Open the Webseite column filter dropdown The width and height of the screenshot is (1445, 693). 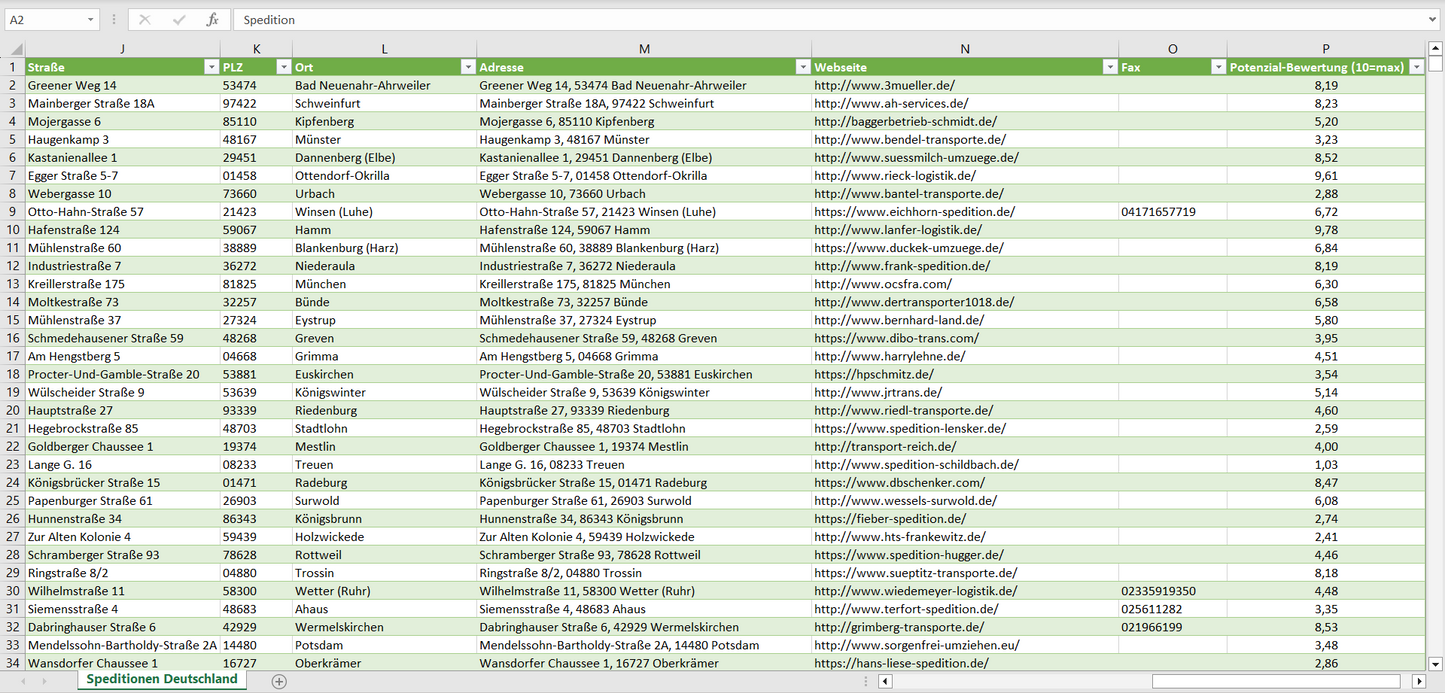pos(1108,67)
